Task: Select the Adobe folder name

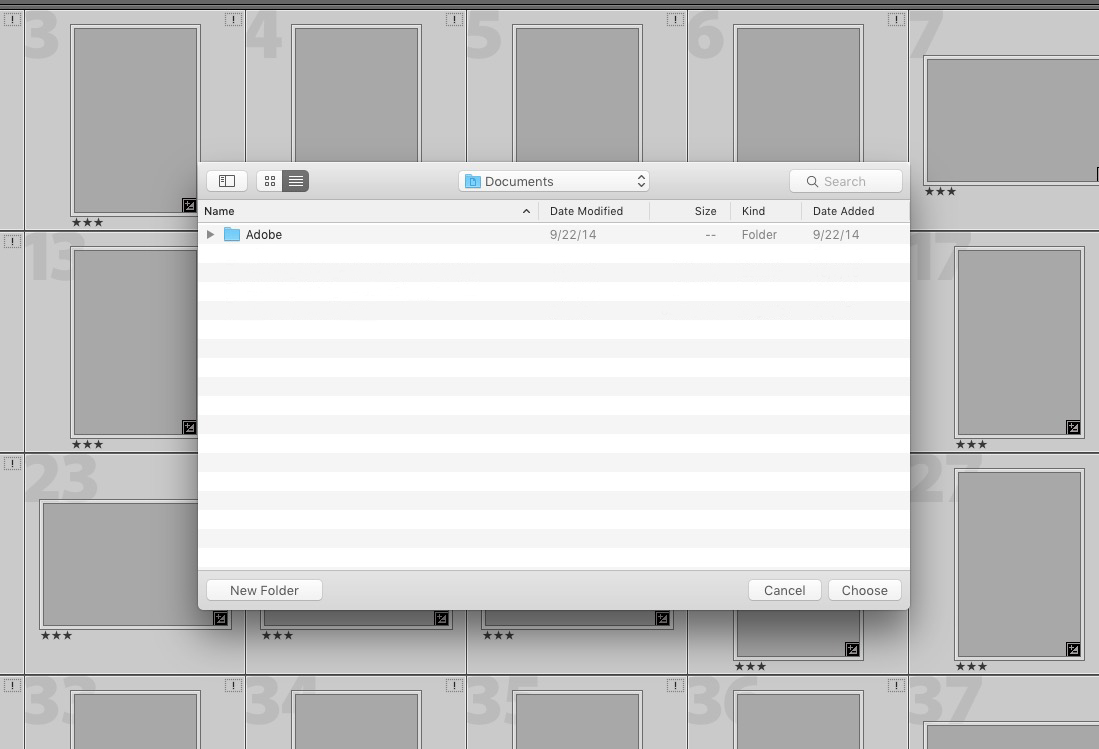Action: pyautogui.click(x=264, y=235)
